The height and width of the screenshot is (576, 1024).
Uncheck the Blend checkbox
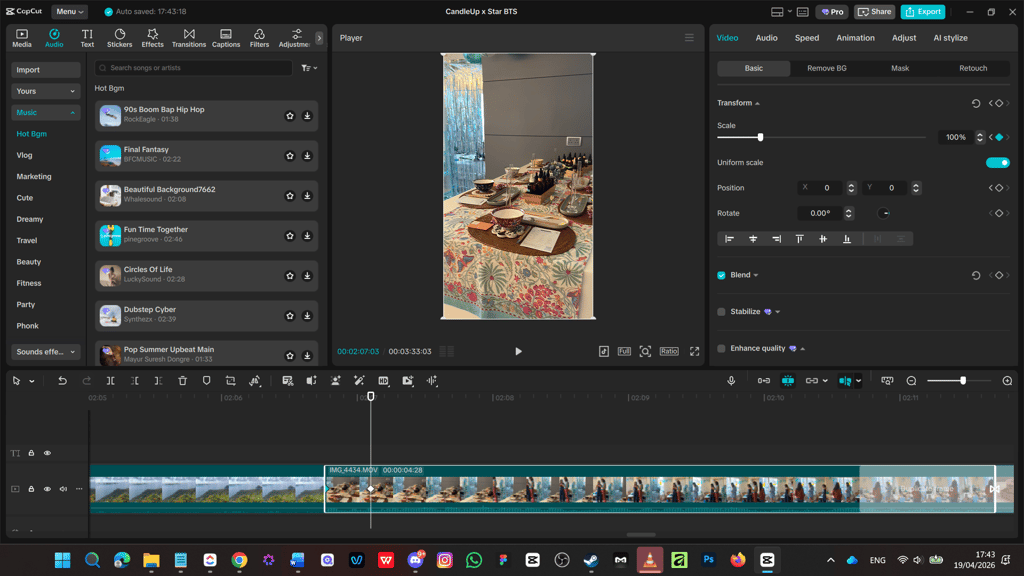click(x=721, y=276)
